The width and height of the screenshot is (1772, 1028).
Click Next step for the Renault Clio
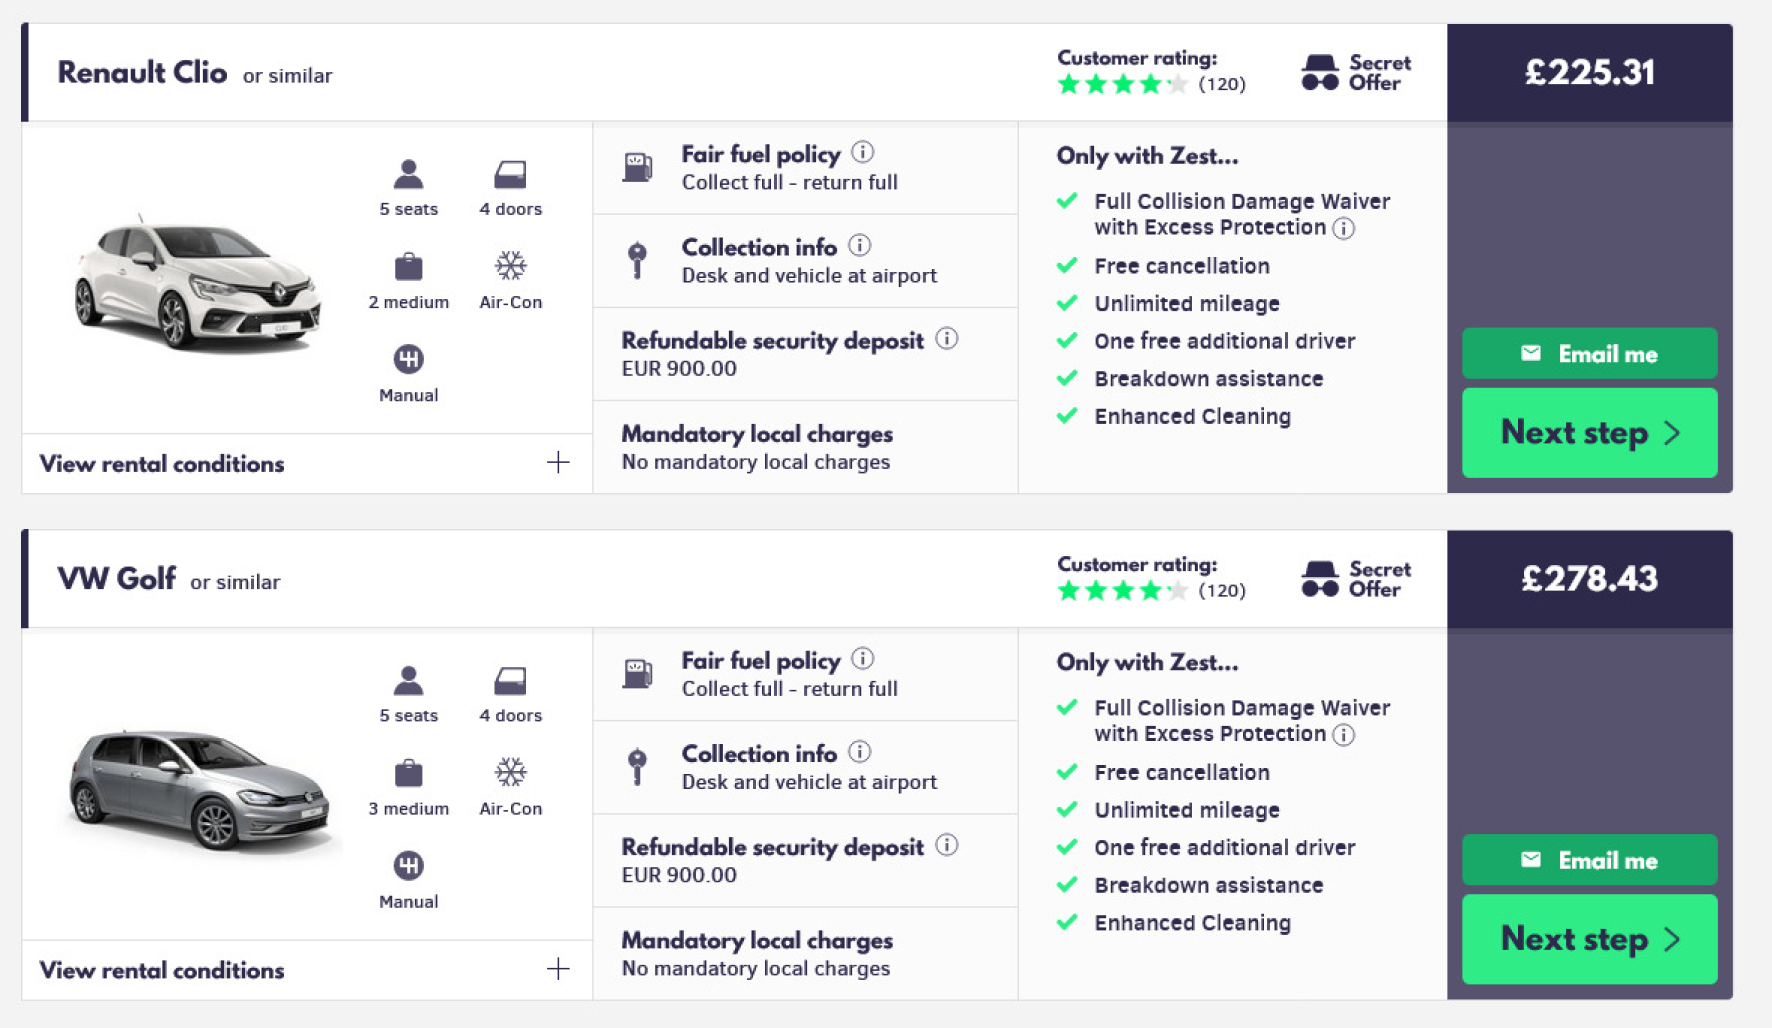[x=1589, y=433]
